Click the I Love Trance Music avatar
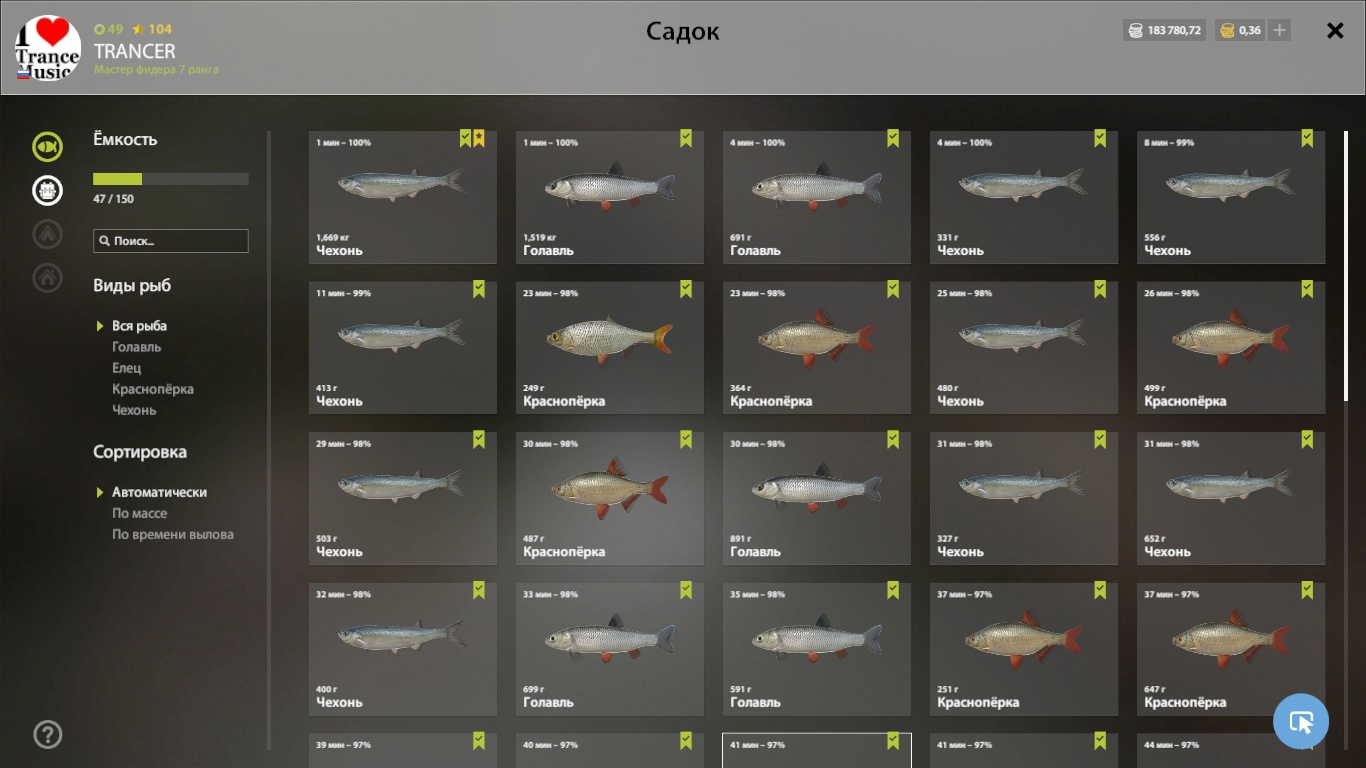1366x768 pixels. click(x=48, y=48)
